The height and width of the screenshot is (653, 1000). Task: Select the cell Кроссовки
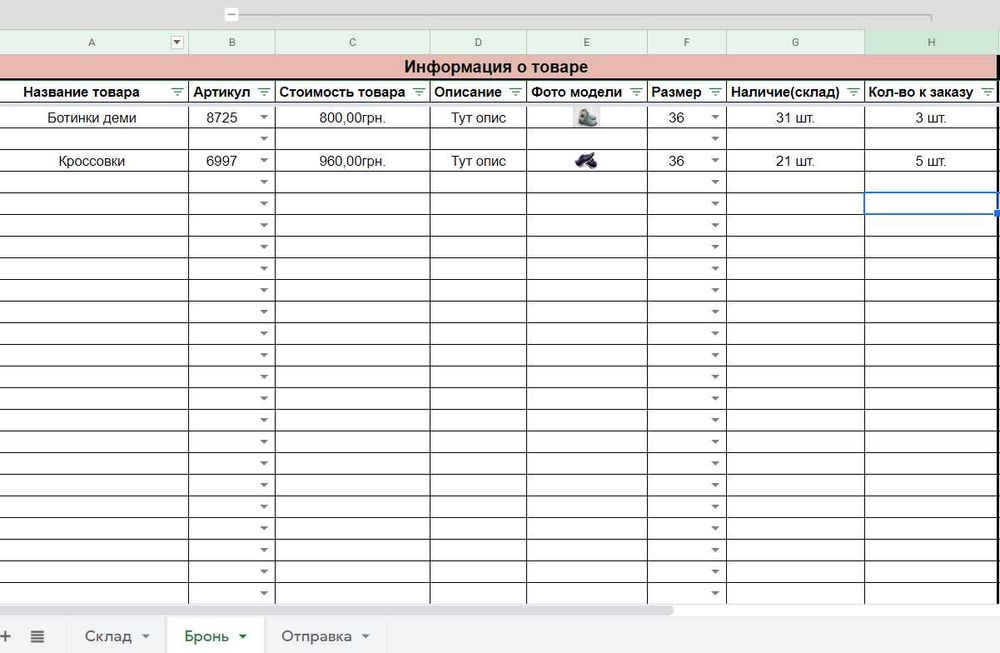pyautogui.click(x=92, y=161)
